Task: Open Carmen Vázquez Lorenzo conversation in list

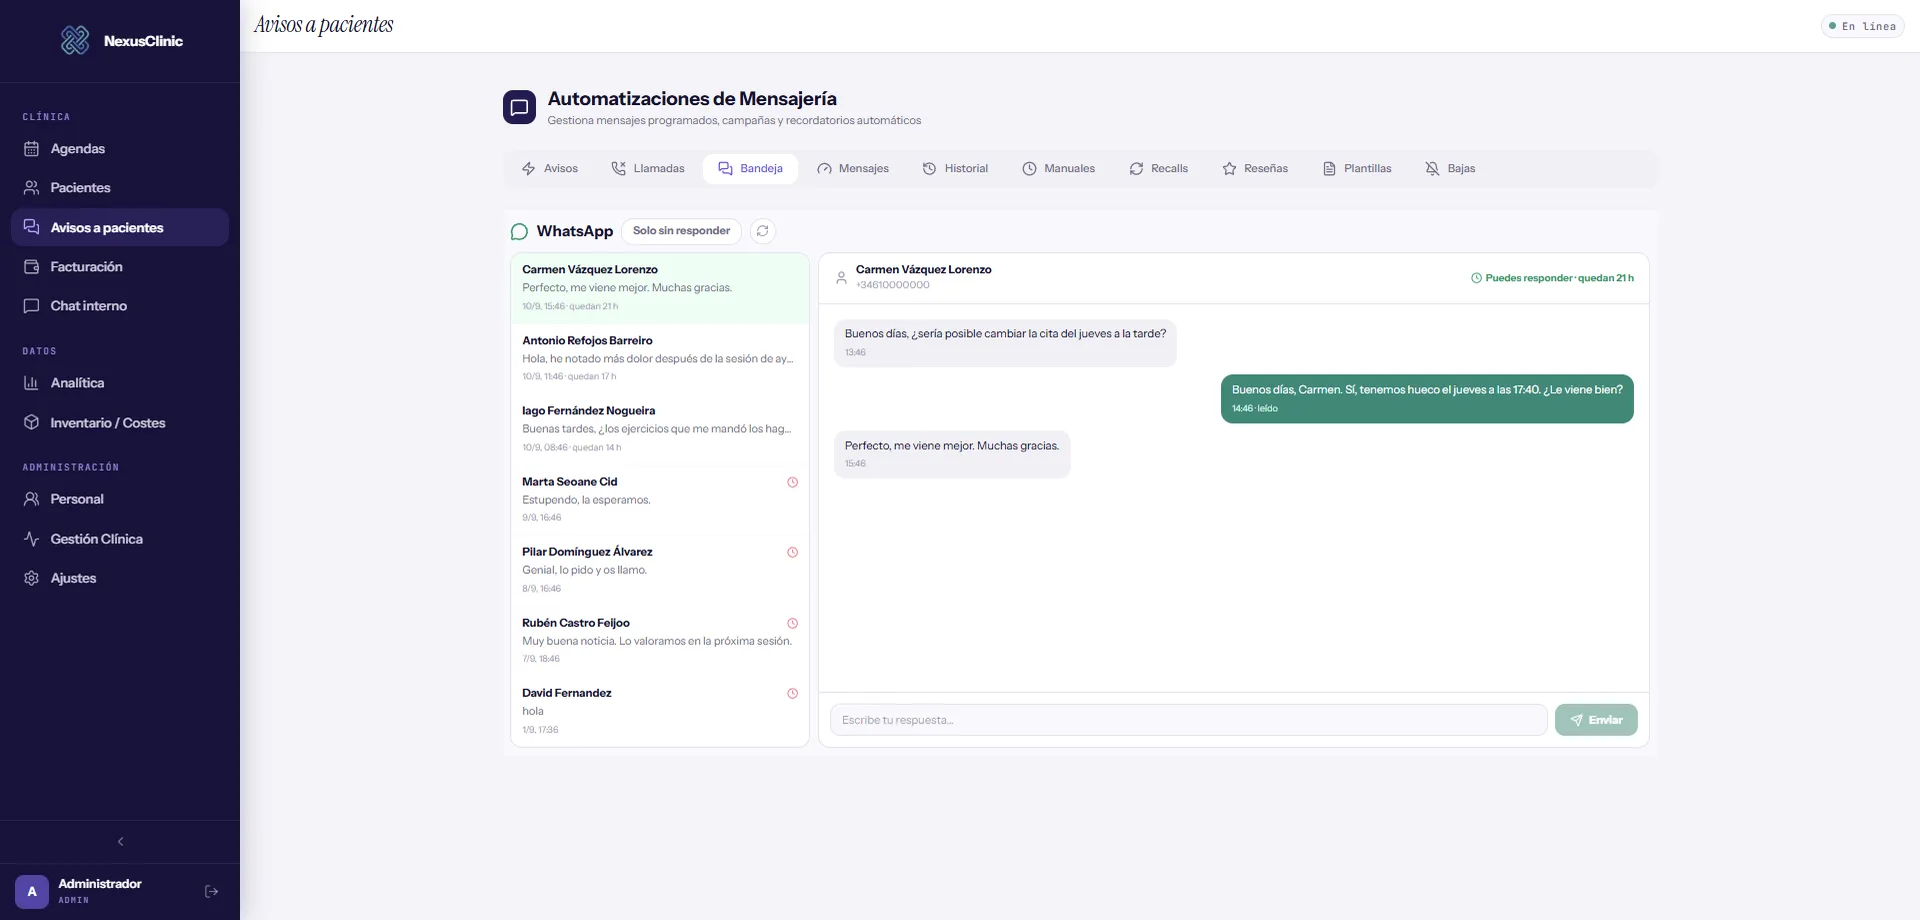Action: tap(660, 288)
